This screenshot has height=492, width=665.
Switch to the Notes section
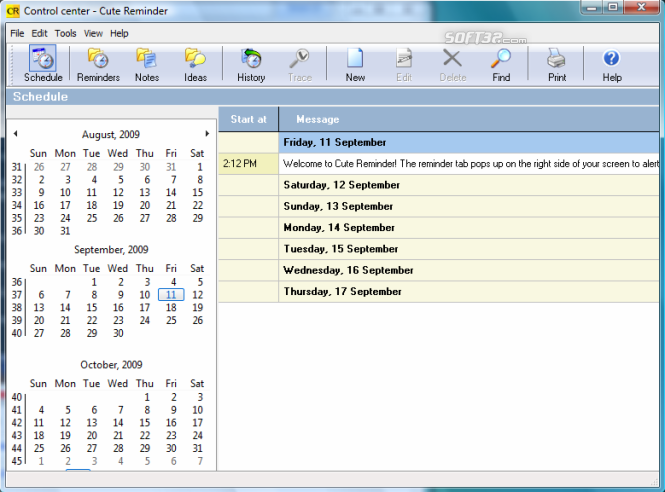pyautogui.click(x=147, y=64)
